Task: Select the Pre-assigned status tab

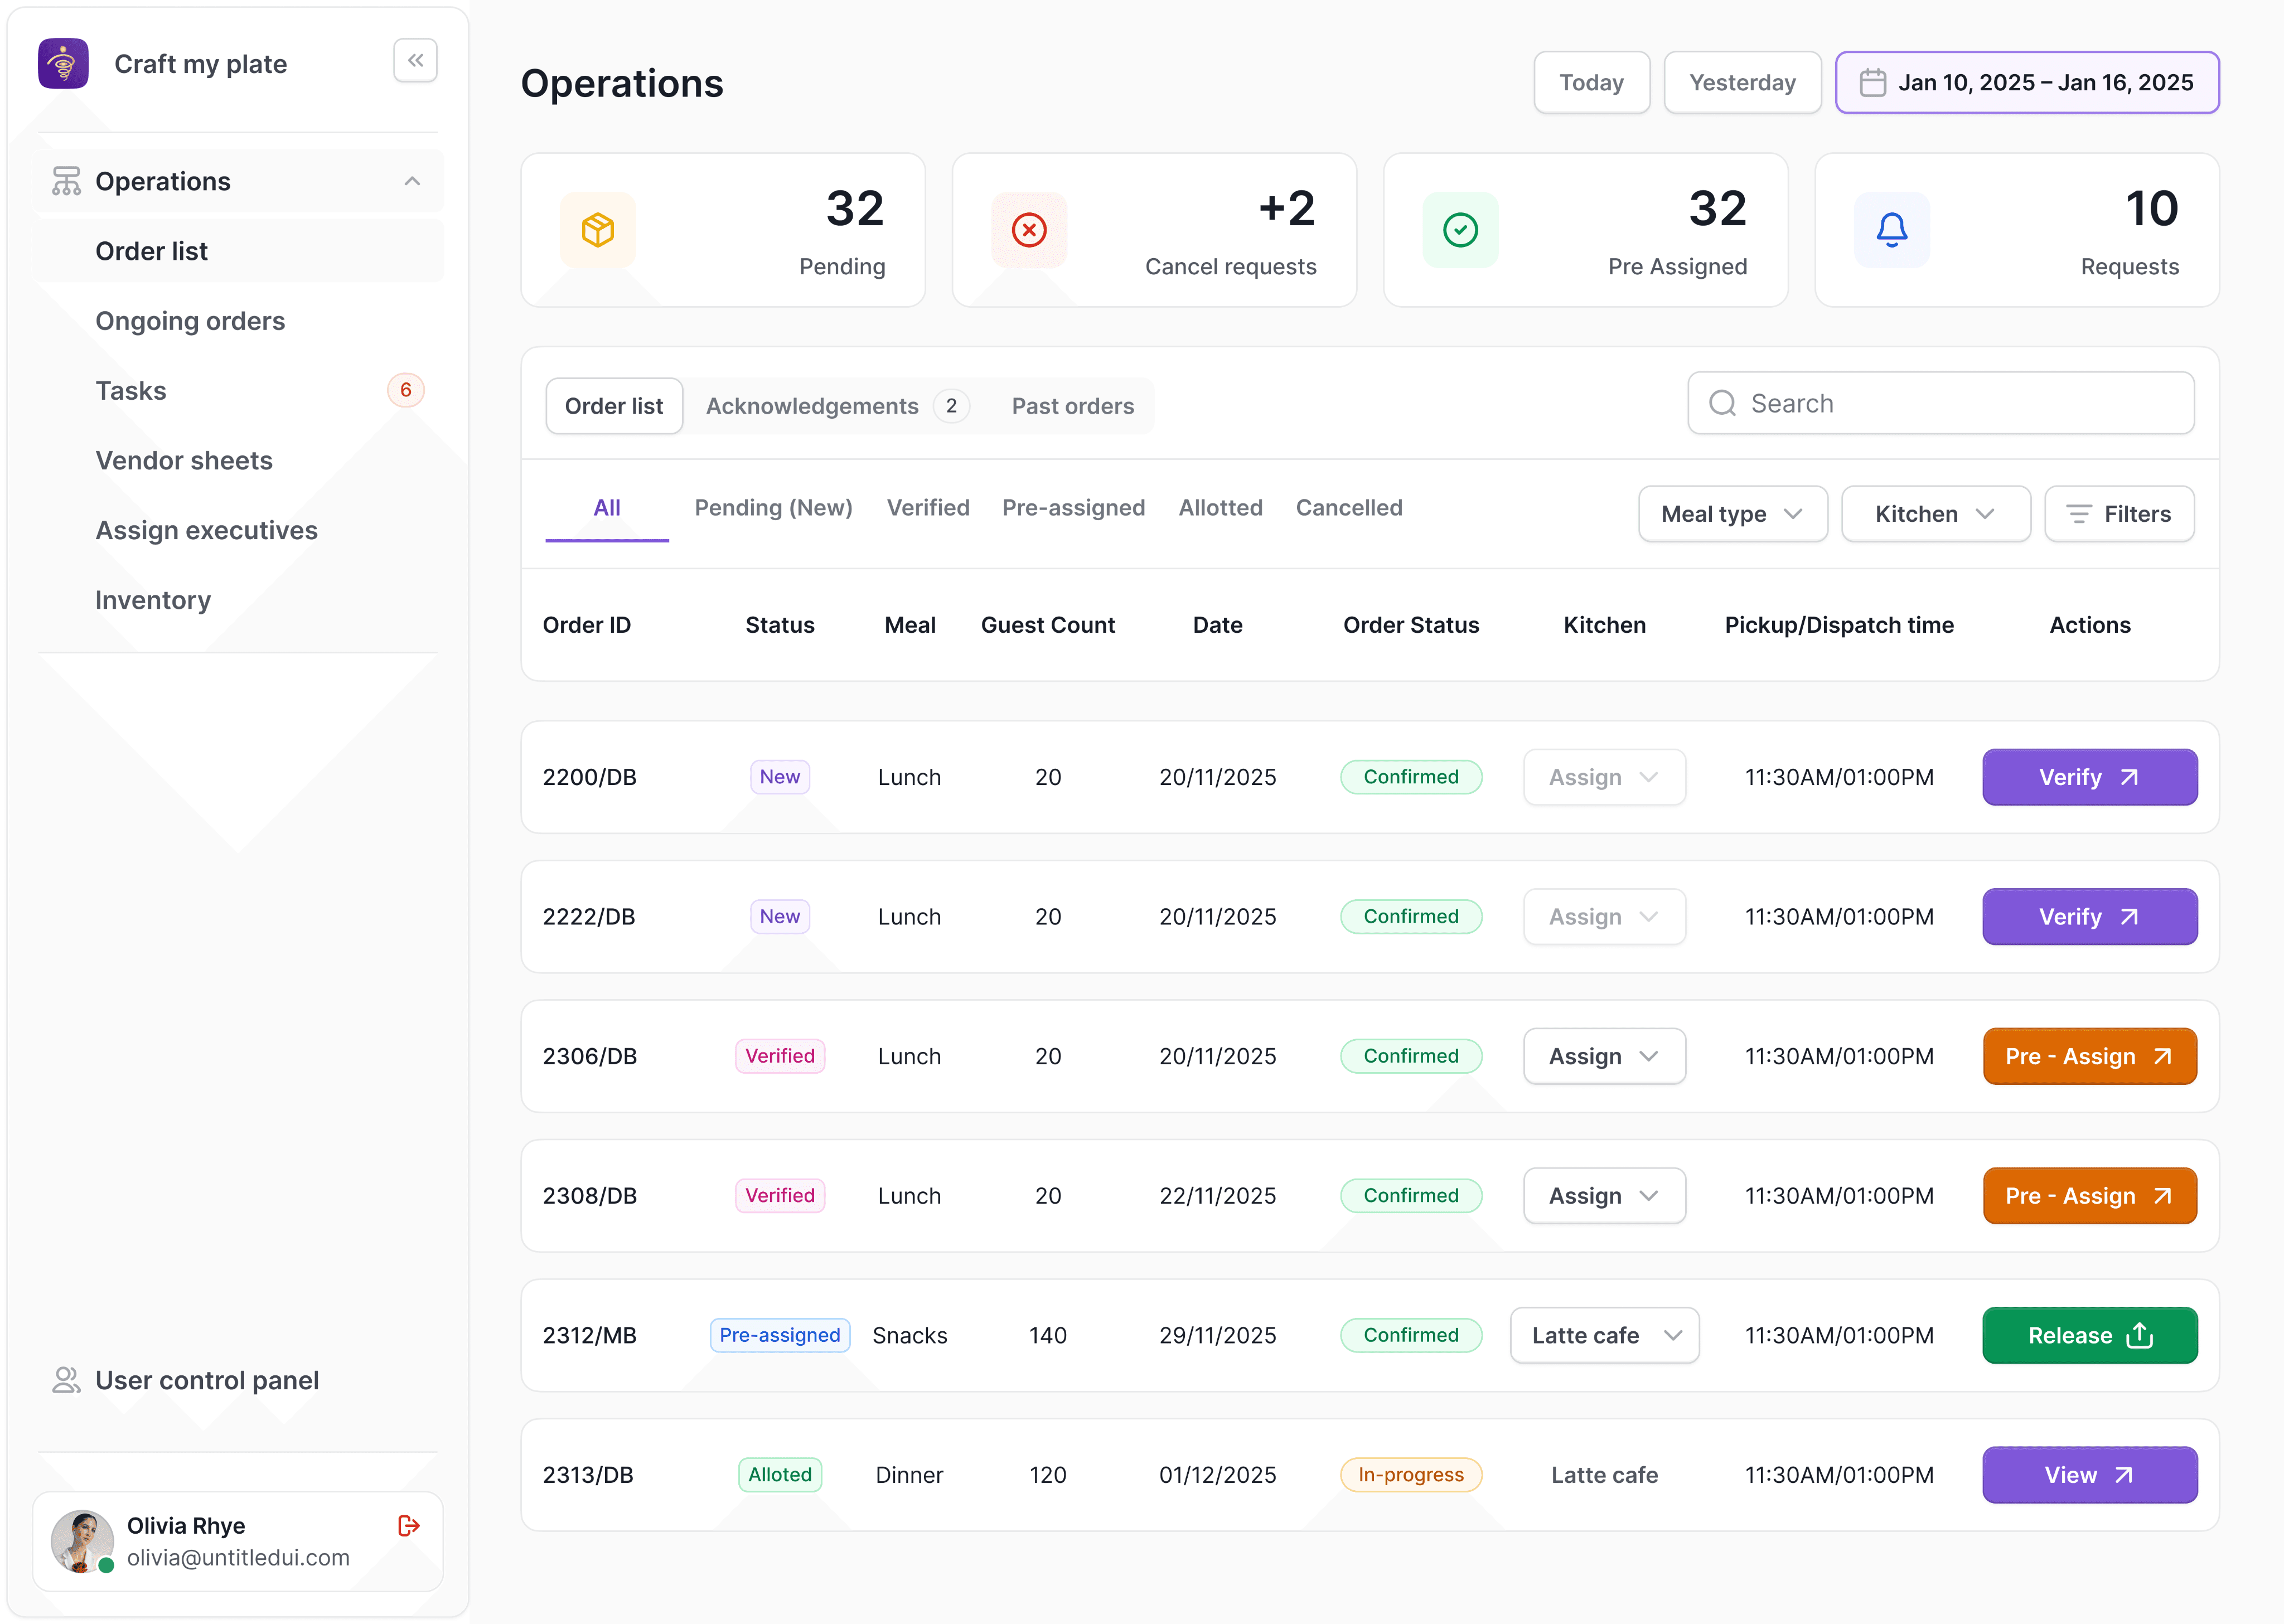Action: (1073, 508)
